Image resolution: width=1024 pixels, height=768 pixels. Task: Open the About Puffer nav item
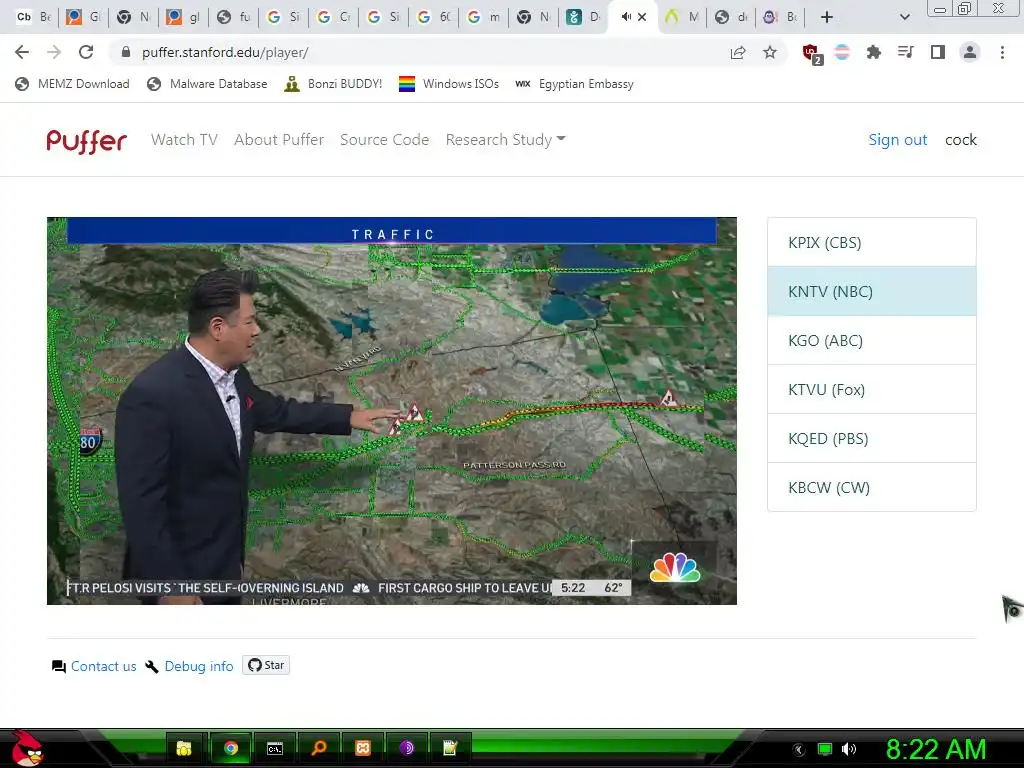click(279, 140)
